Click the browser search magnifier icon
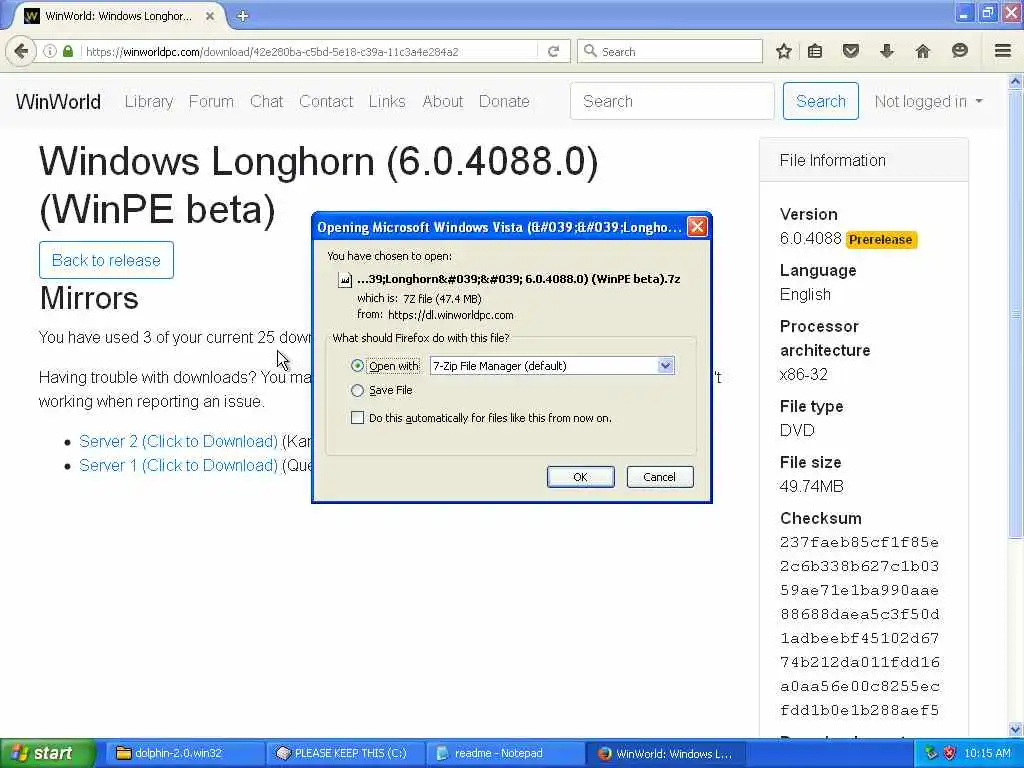1024x768 pixels. 590,51
